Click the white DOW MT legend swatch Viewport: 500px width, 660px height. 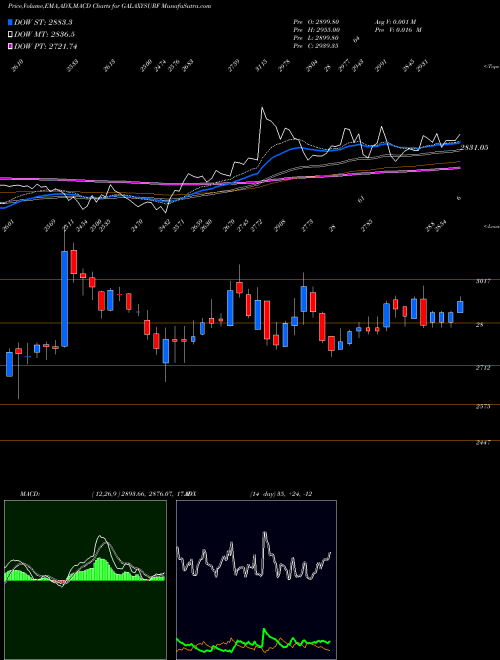tap(10, 35)
